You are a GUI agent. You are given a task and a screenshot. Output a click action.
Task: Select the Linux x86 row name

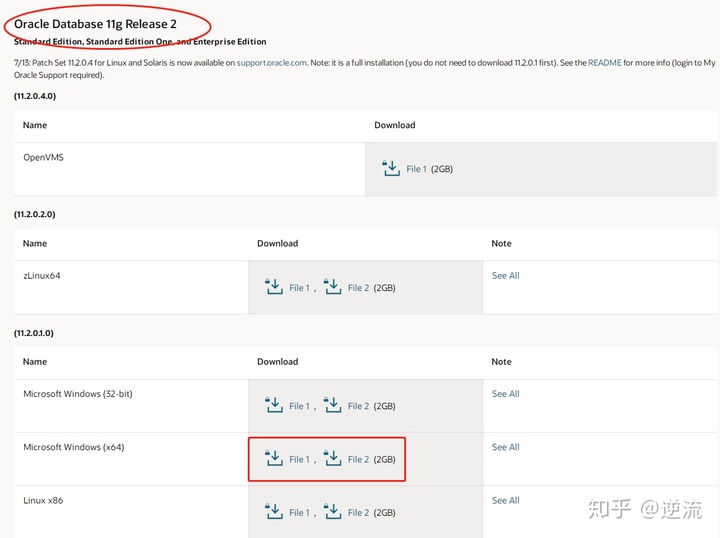[x=43, y=500]
